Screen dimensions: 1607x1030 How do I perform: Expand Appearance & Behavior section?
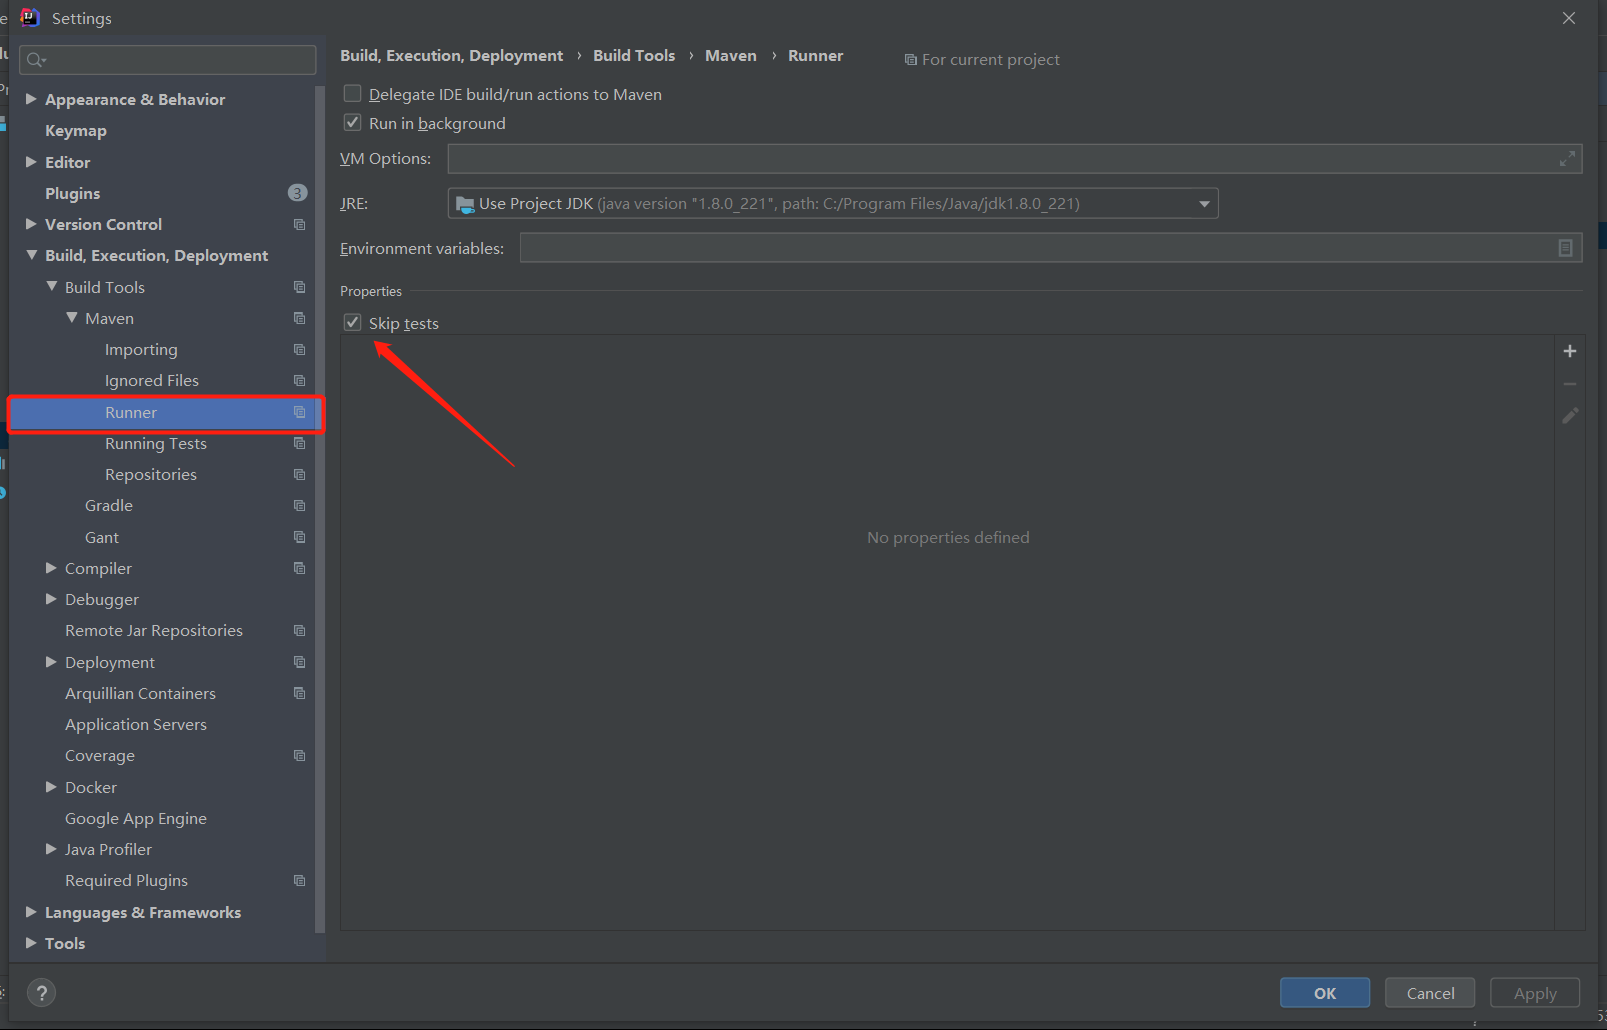(x=31, y=99)
